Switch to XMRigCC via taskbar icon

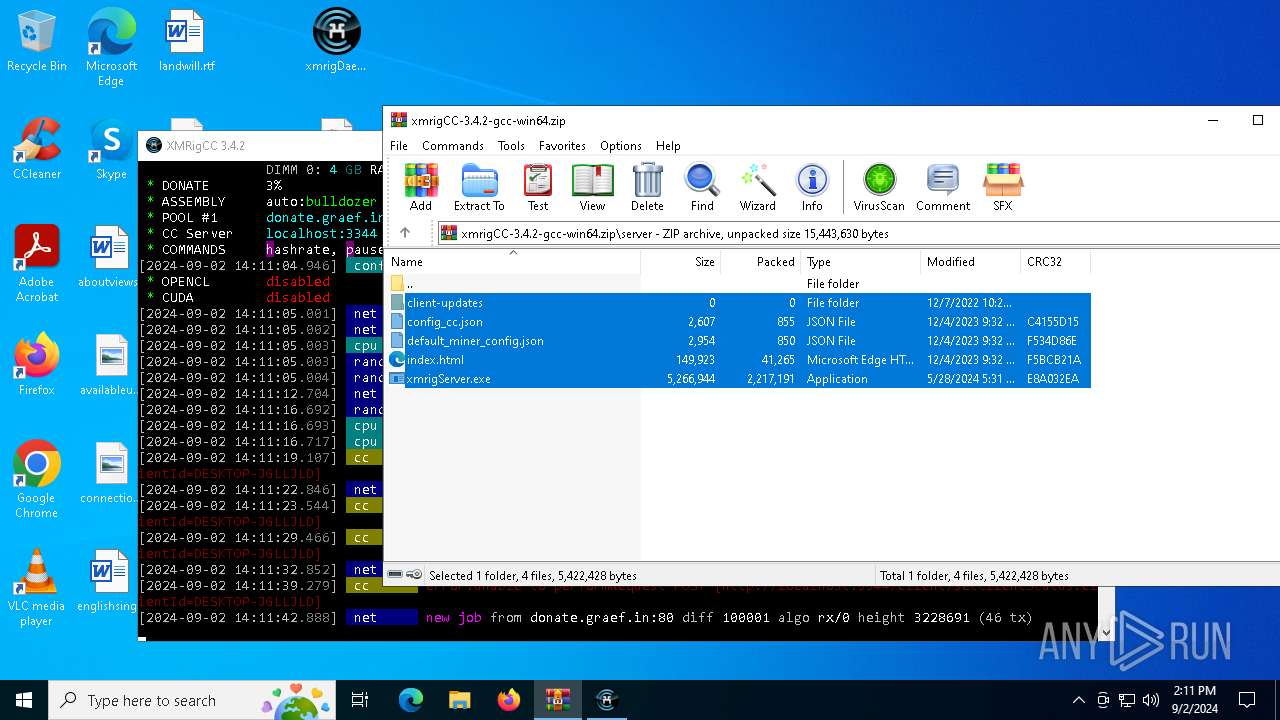click(606, 700)
